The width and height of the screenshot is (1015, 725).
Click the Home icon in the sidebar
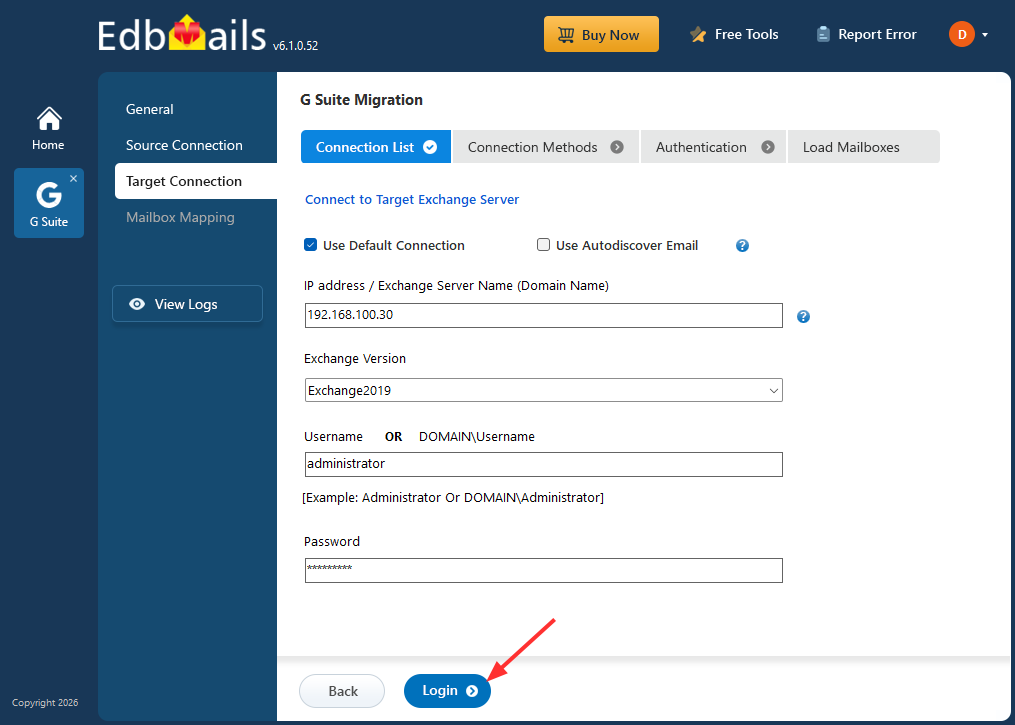pyautogui.click(x=48, y=119)
